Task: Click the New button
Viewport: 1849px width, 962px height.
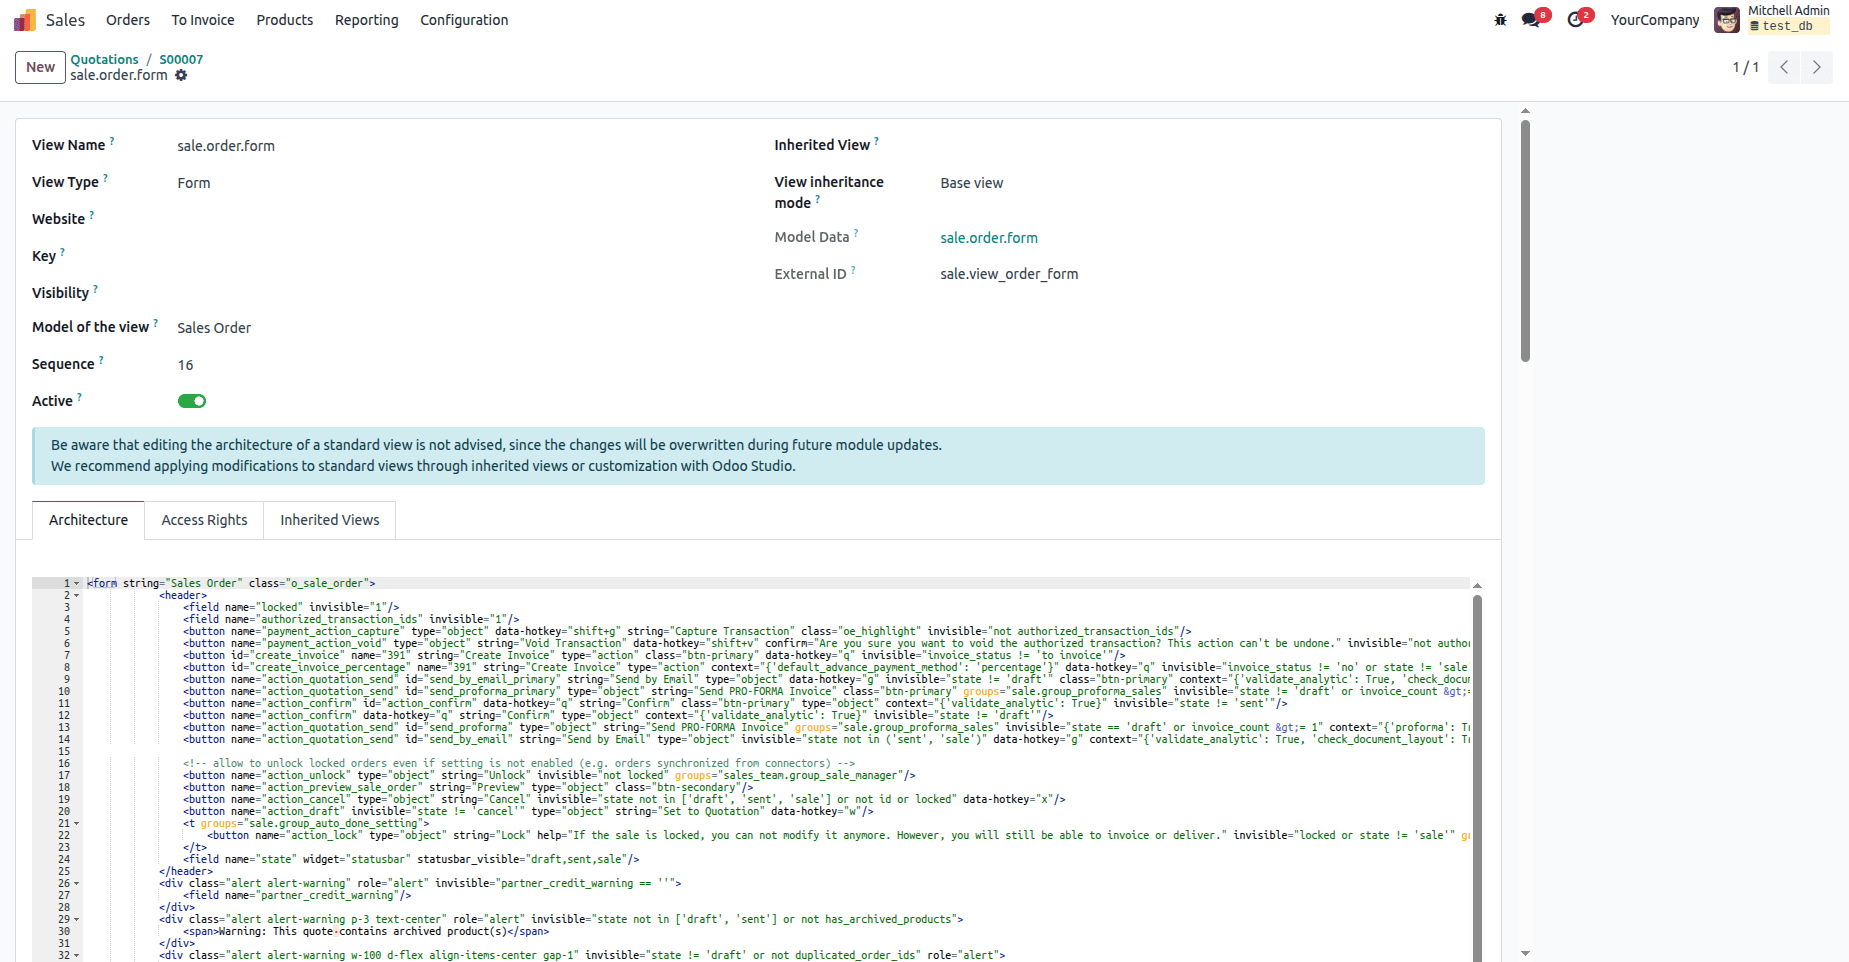Action: click(x=40, y=67)
